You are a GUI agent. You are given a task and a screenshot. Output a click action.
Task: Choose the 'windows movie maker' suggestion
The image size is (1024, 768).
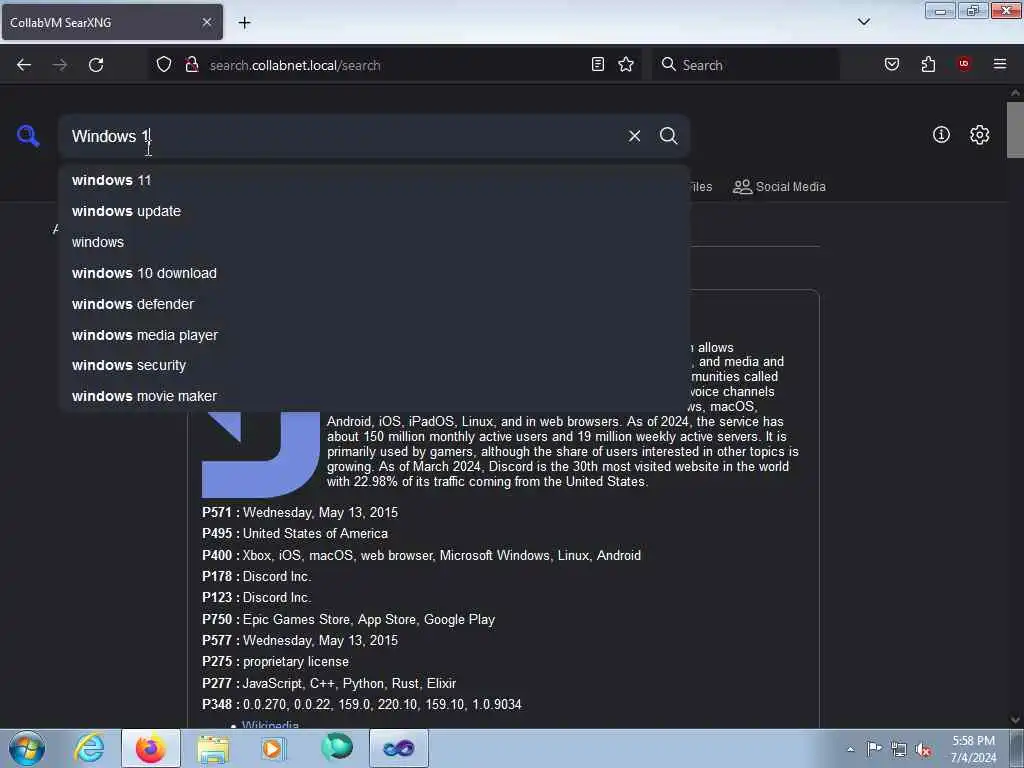(374, 396)
